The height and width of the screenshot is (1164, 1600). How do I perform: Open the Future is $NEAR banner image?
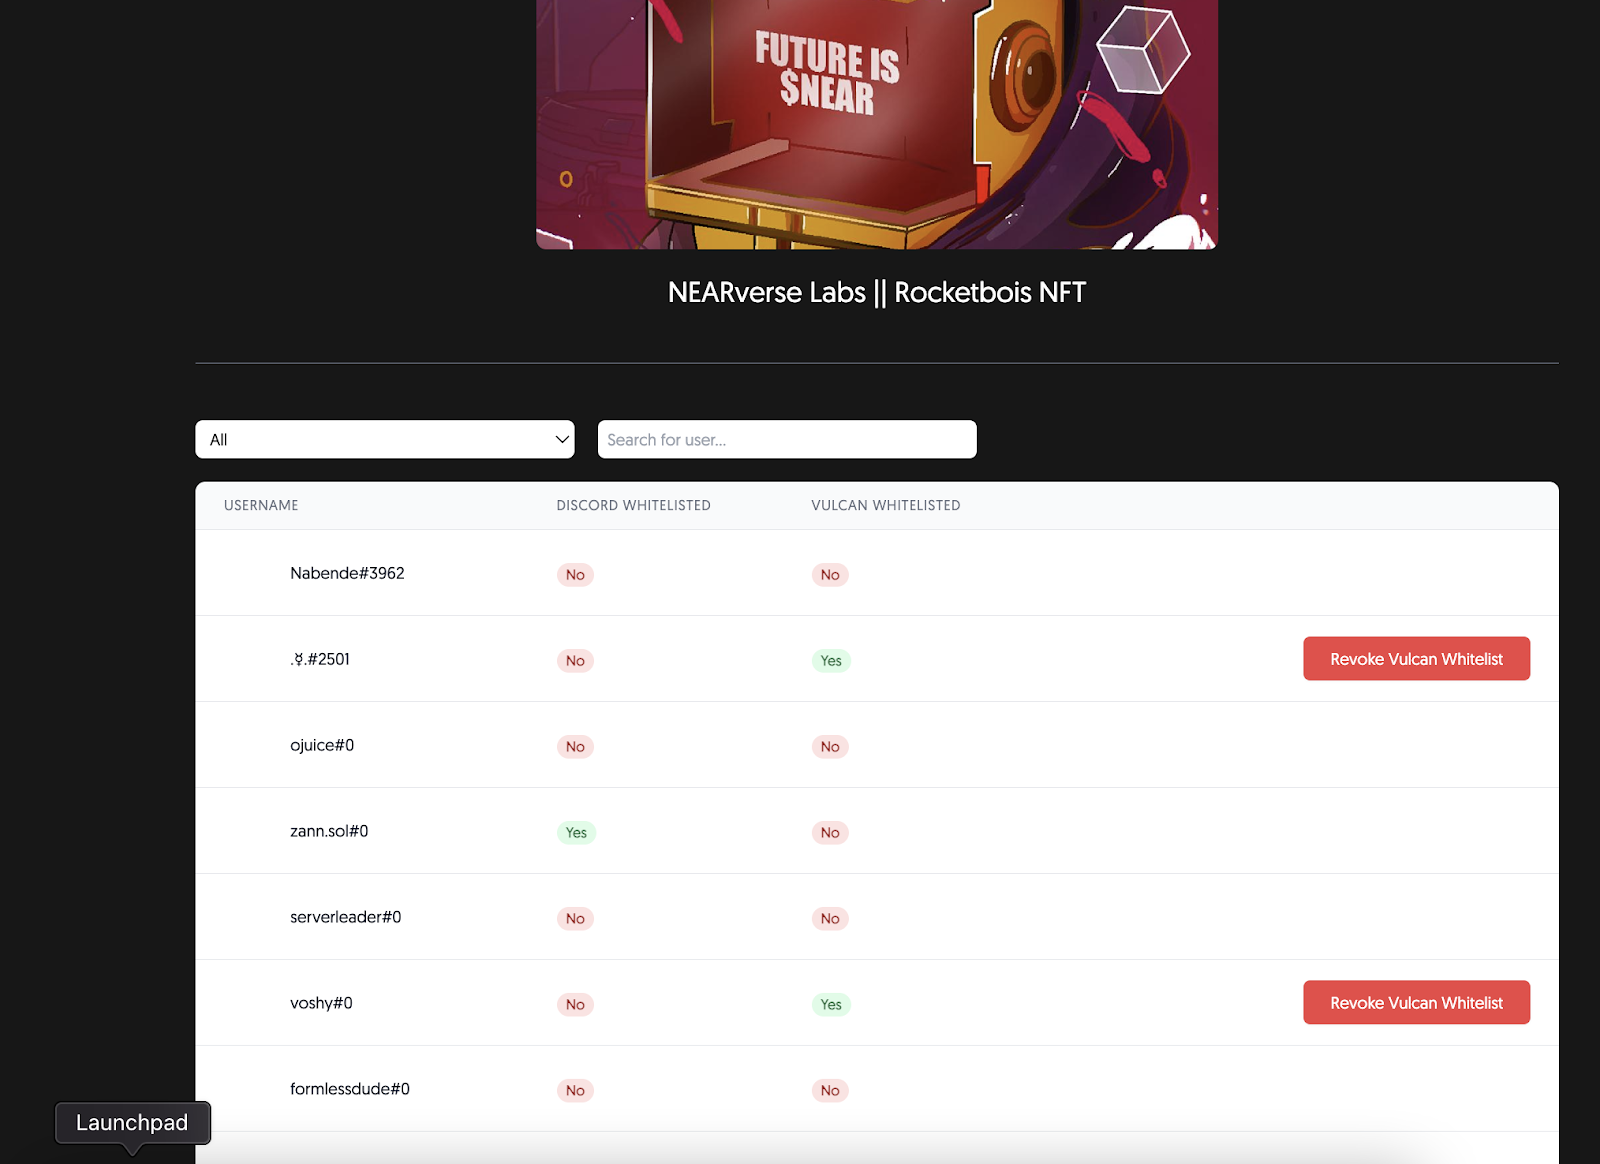pyautogui.click(x=877, y=124)
